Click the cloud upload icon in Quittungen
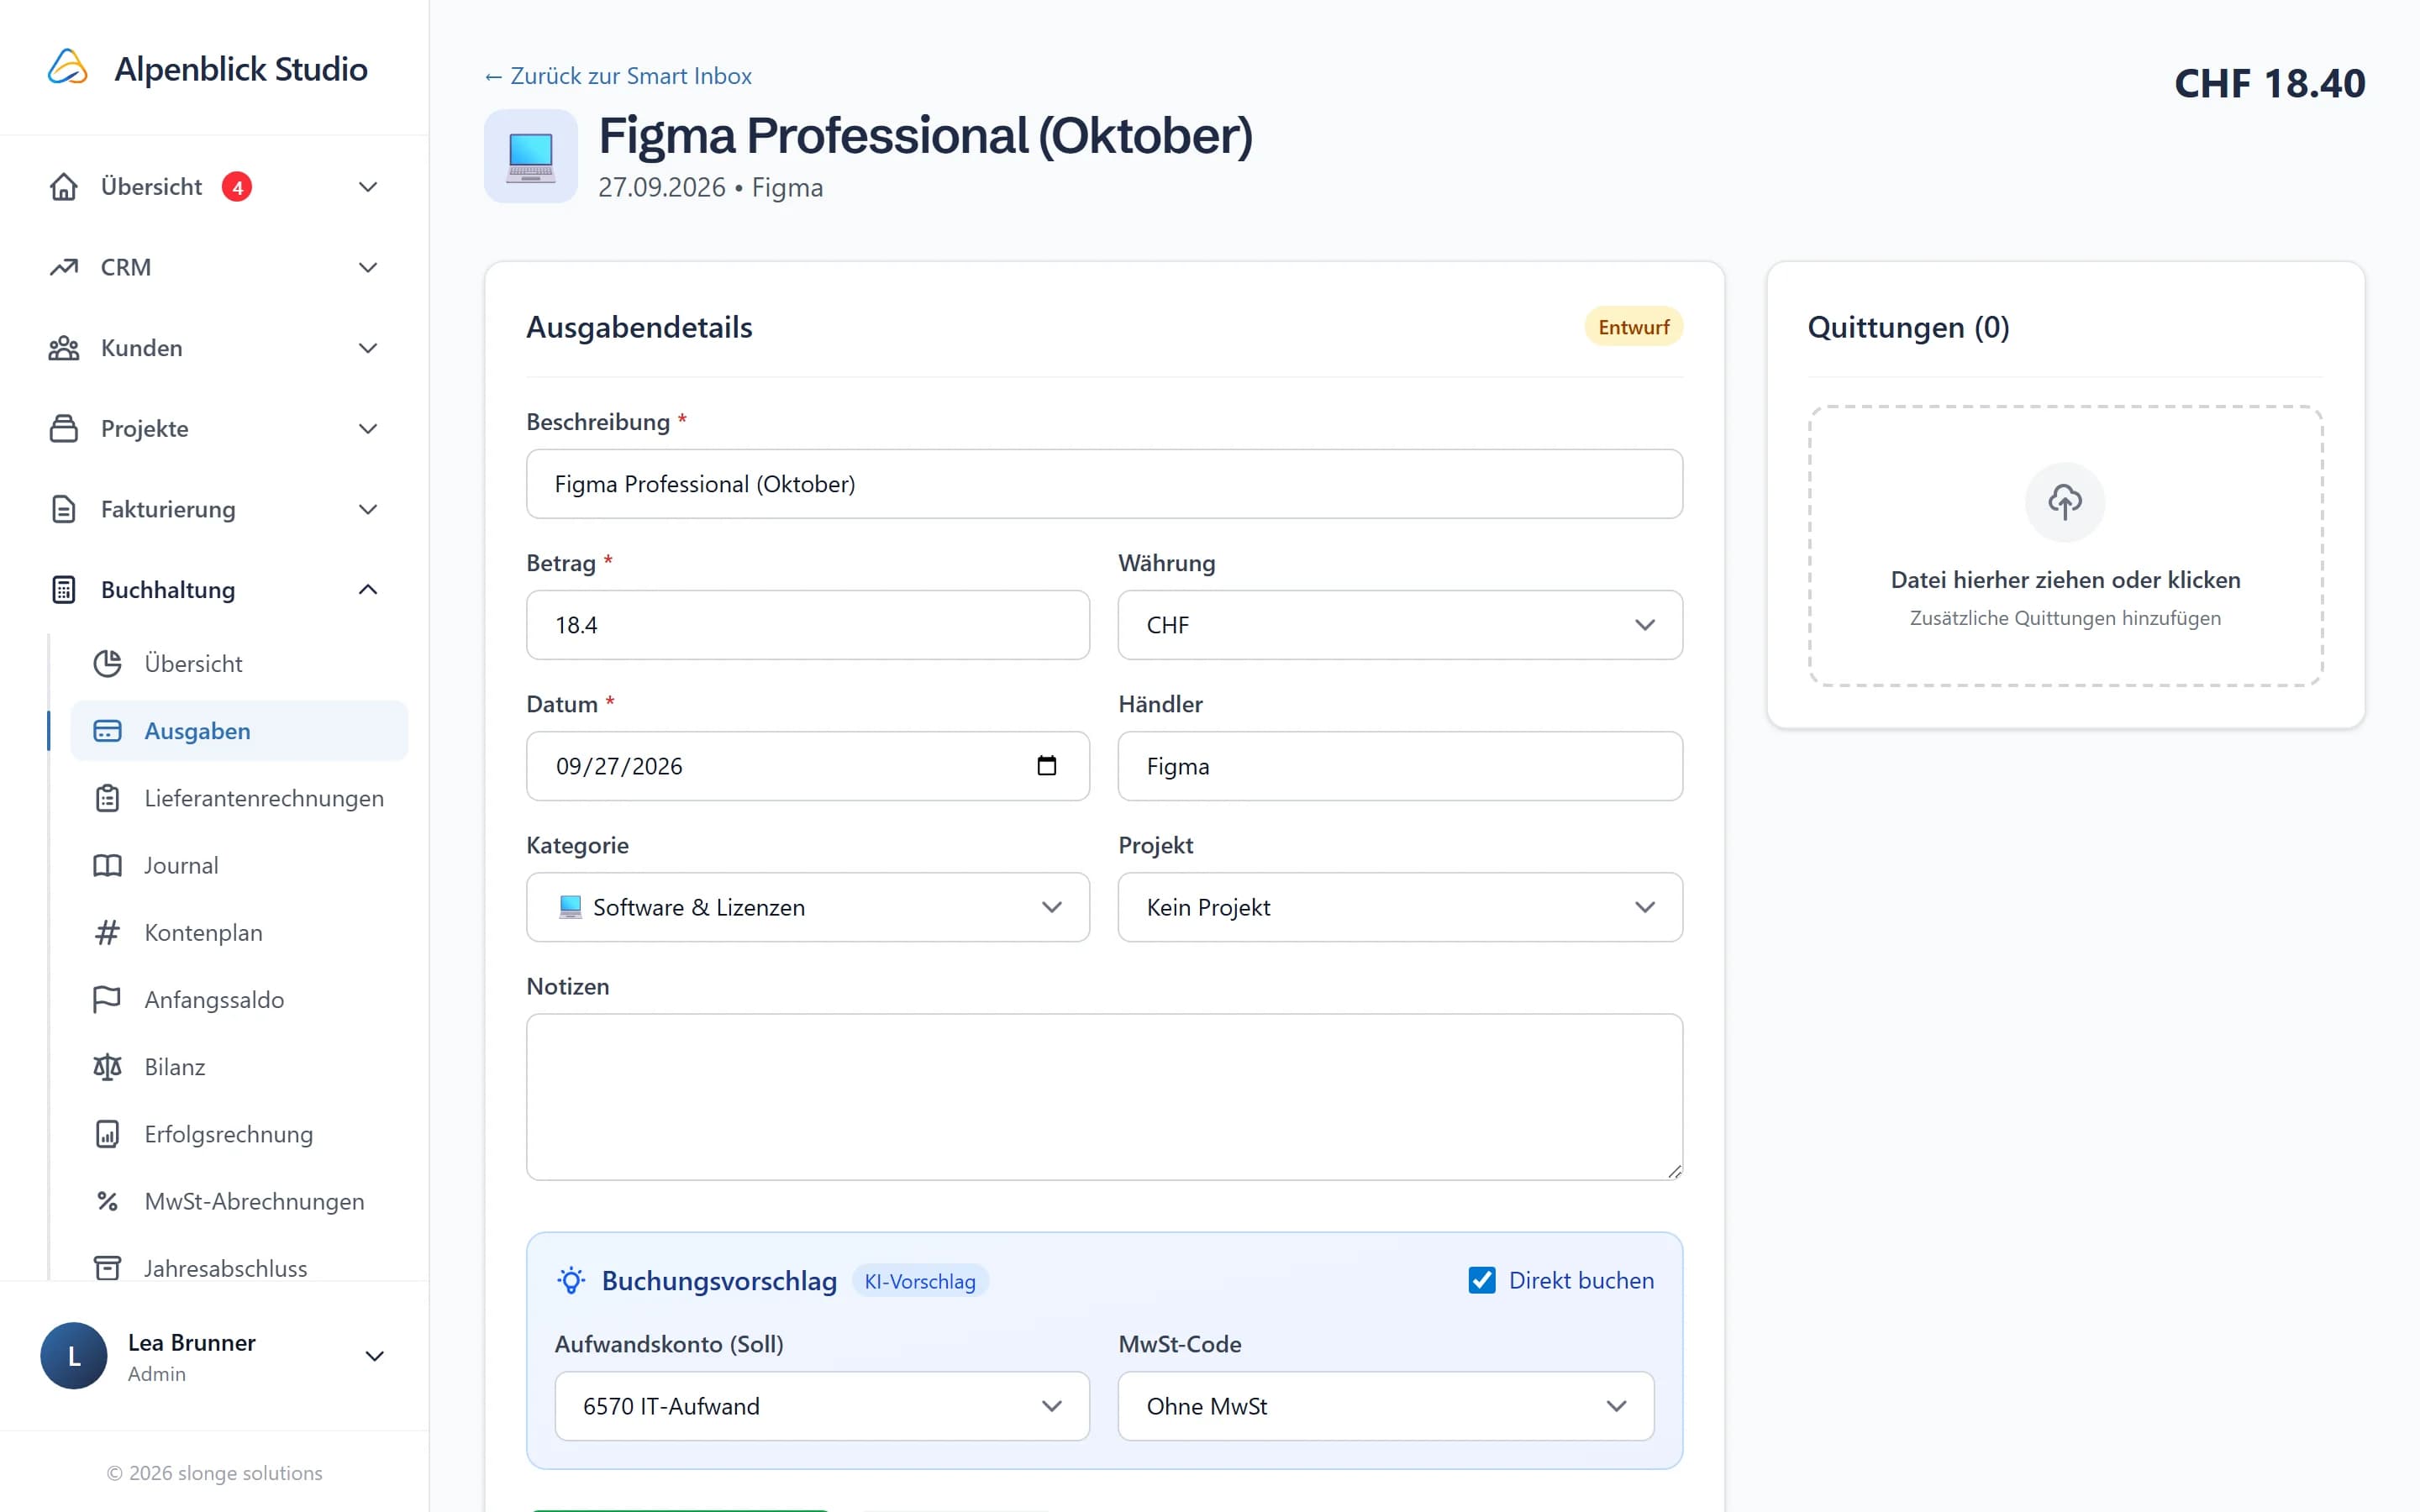 point(2065,502)
